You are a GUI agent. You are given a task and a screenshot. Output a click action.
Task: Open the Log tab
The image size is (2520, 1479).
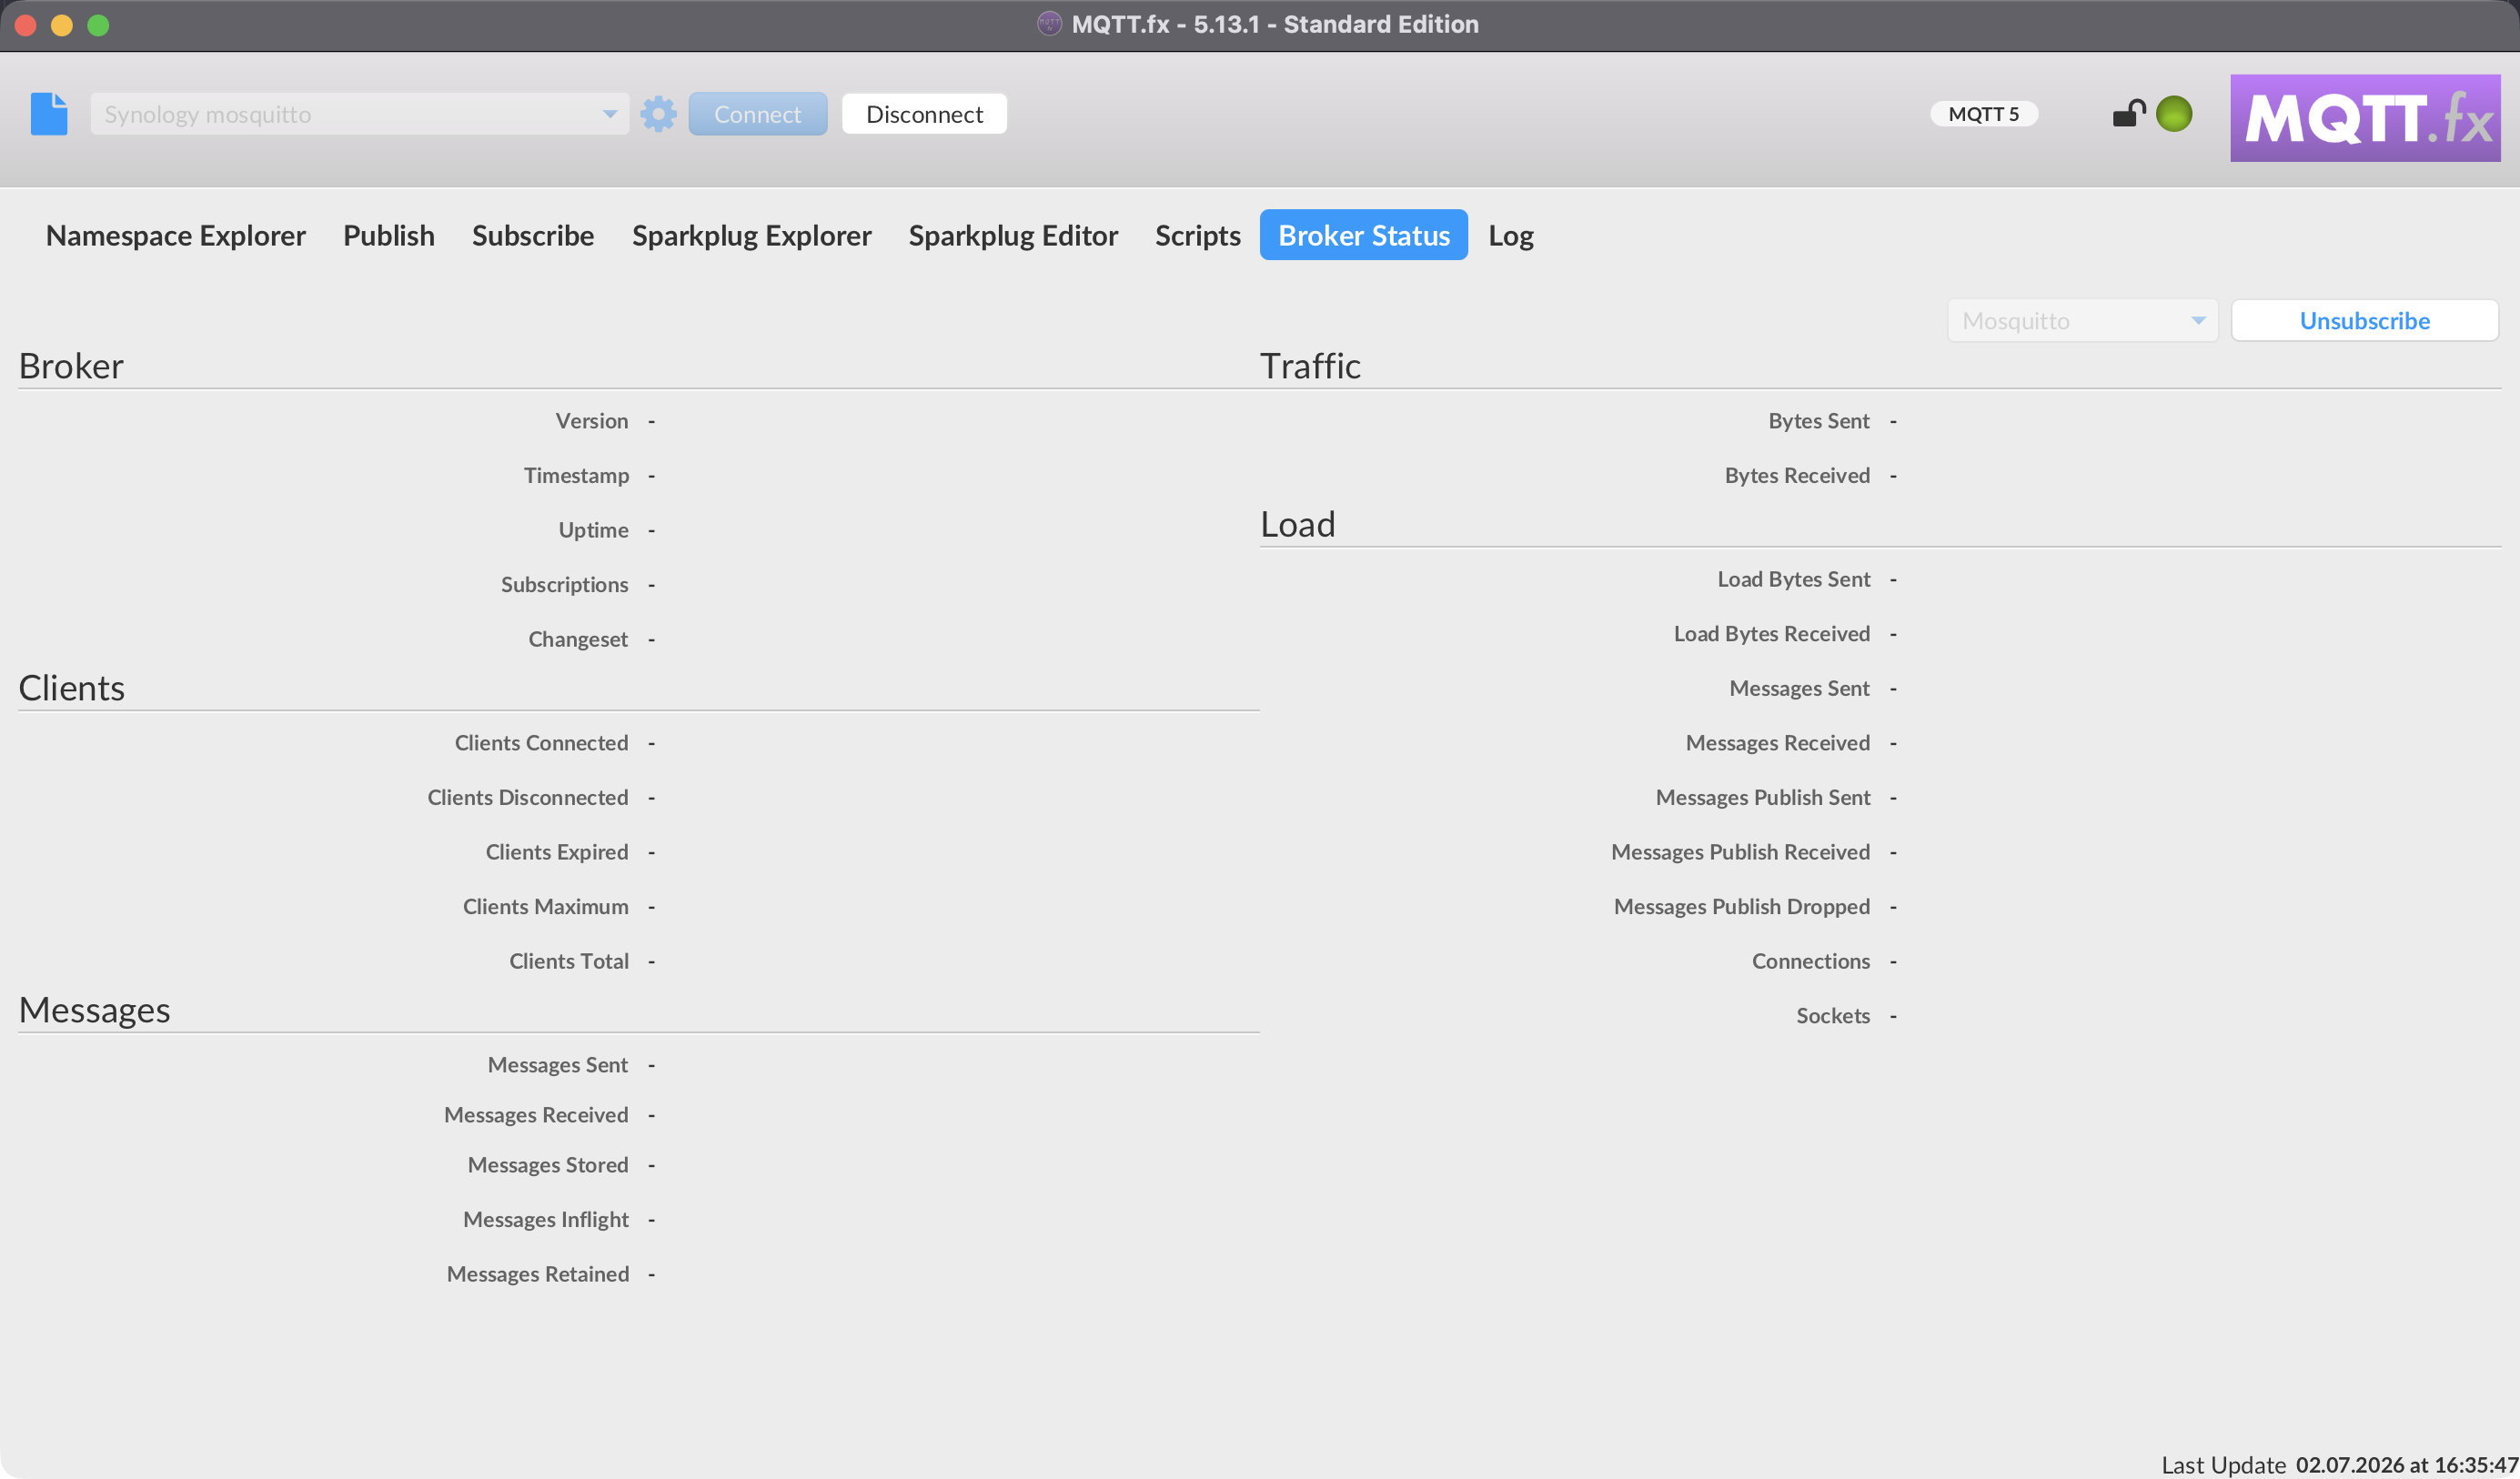1511,235
